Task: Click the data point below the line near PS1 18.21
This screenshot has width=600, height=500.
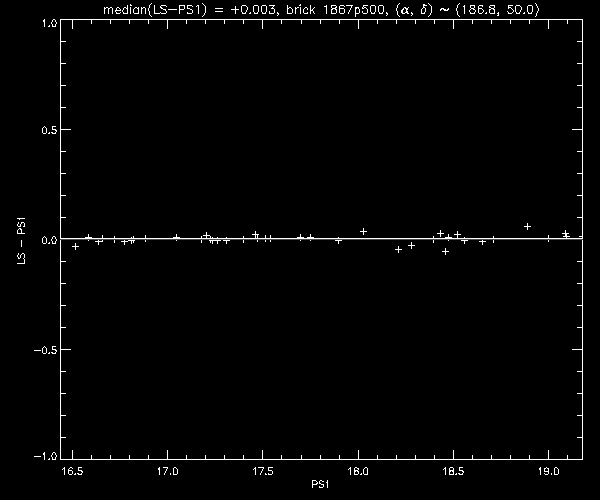Action: 398,250
